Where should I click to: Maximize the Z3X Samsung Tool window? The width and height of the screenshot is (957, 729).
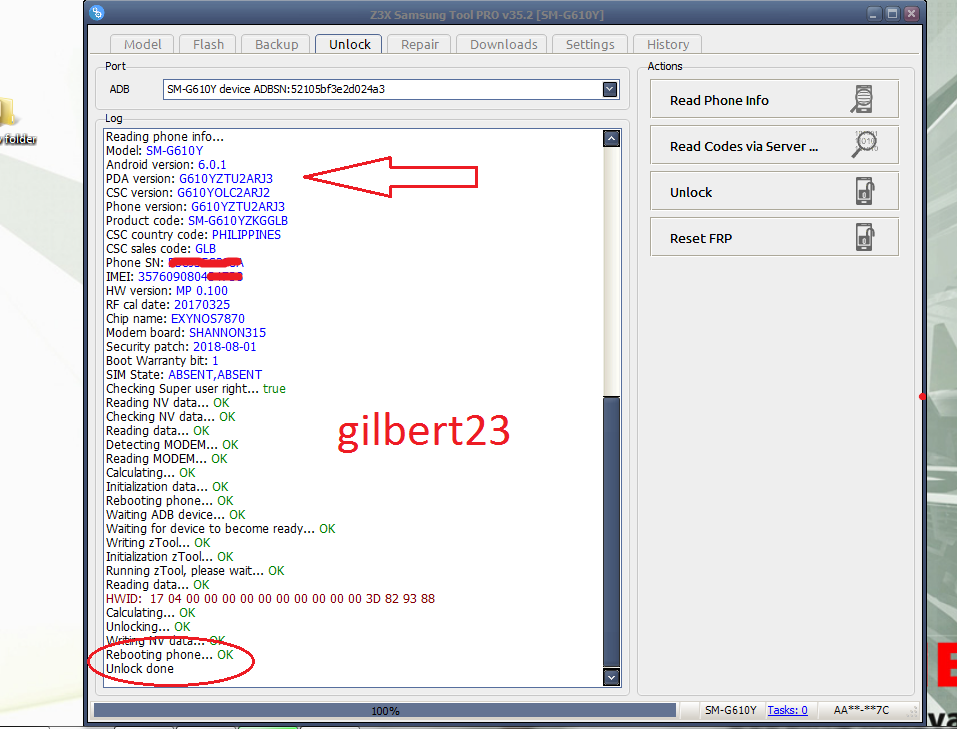[x=892, y=13]
